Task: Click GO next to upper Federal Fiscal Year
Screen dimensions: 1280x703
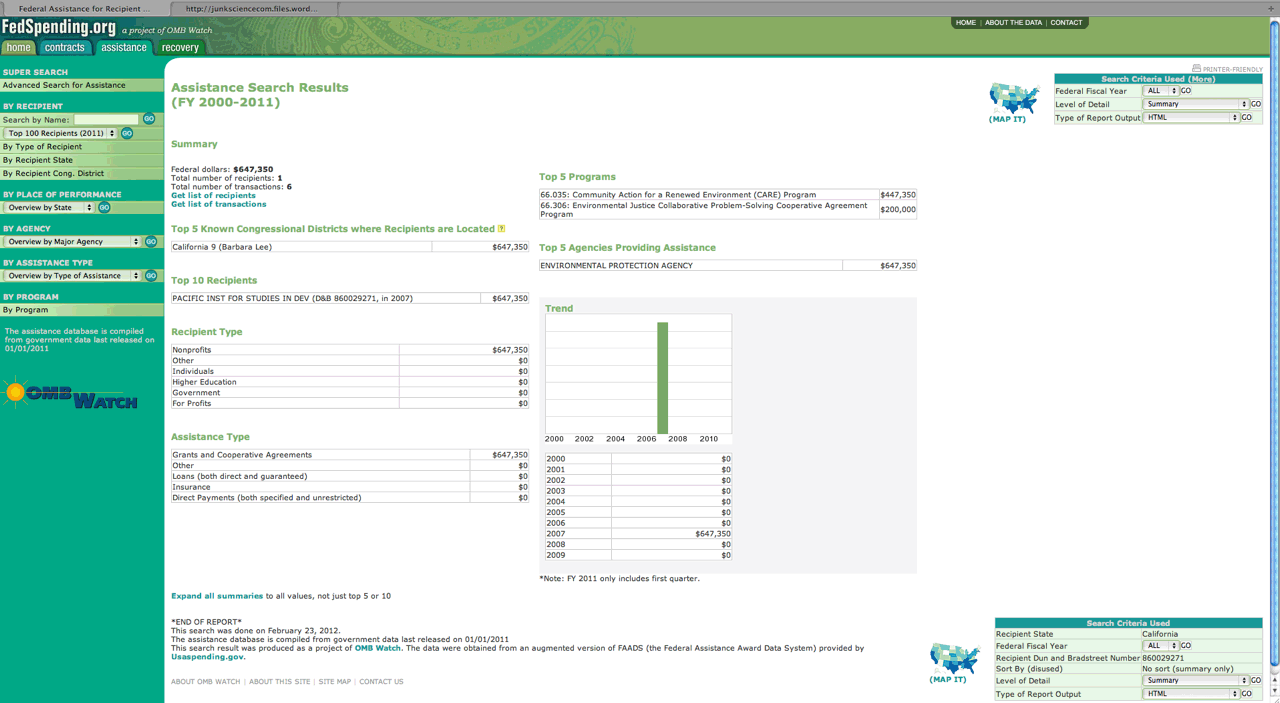Action: pyautogui.click(x=1186, y=91)
